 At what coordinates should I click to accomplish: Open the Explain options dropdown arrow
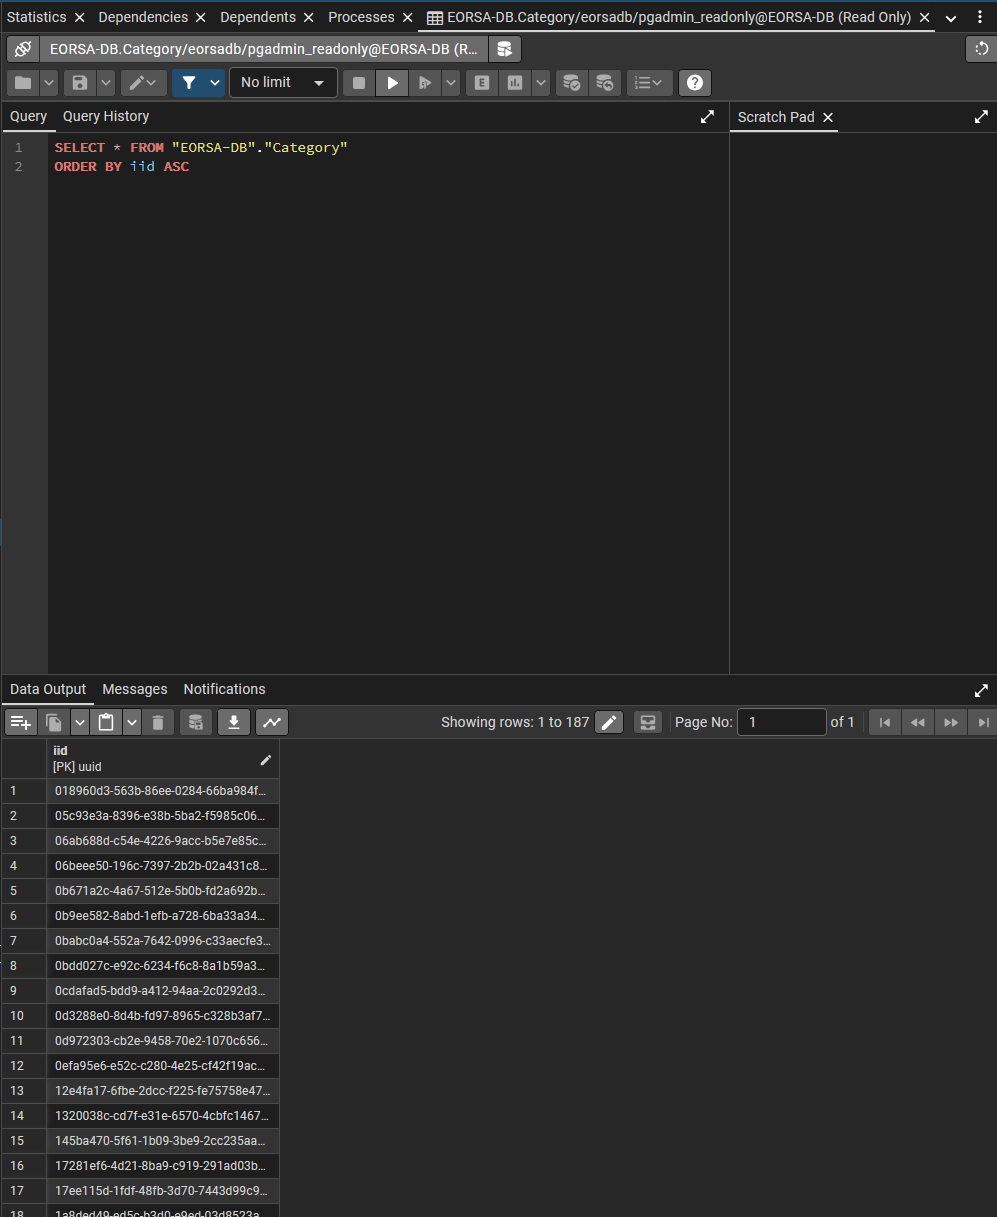tap(541, 83)
